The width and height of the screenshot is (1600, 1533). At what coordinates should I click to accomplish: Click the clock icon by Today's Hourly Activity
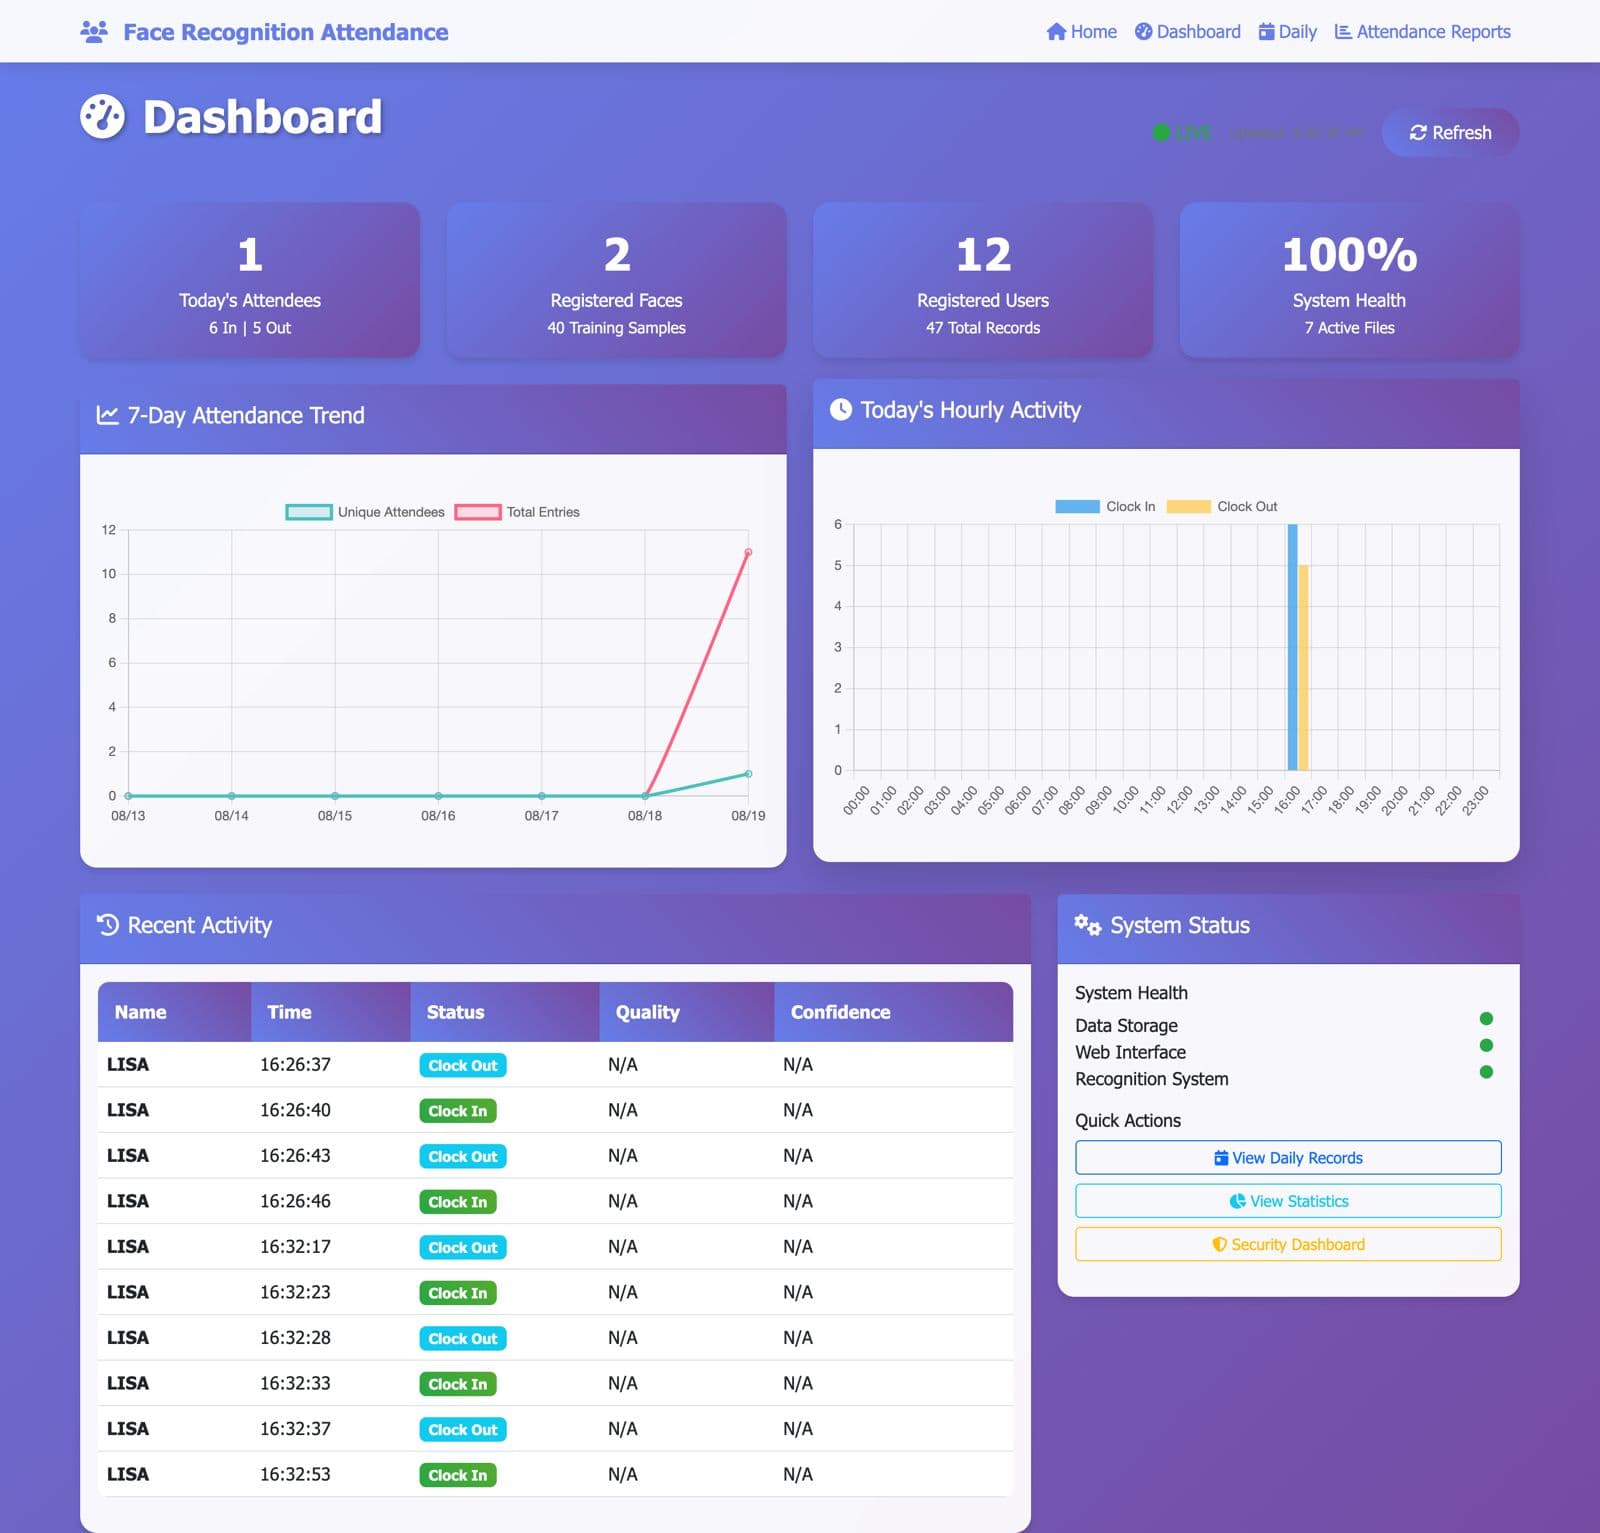pos(841,410)
